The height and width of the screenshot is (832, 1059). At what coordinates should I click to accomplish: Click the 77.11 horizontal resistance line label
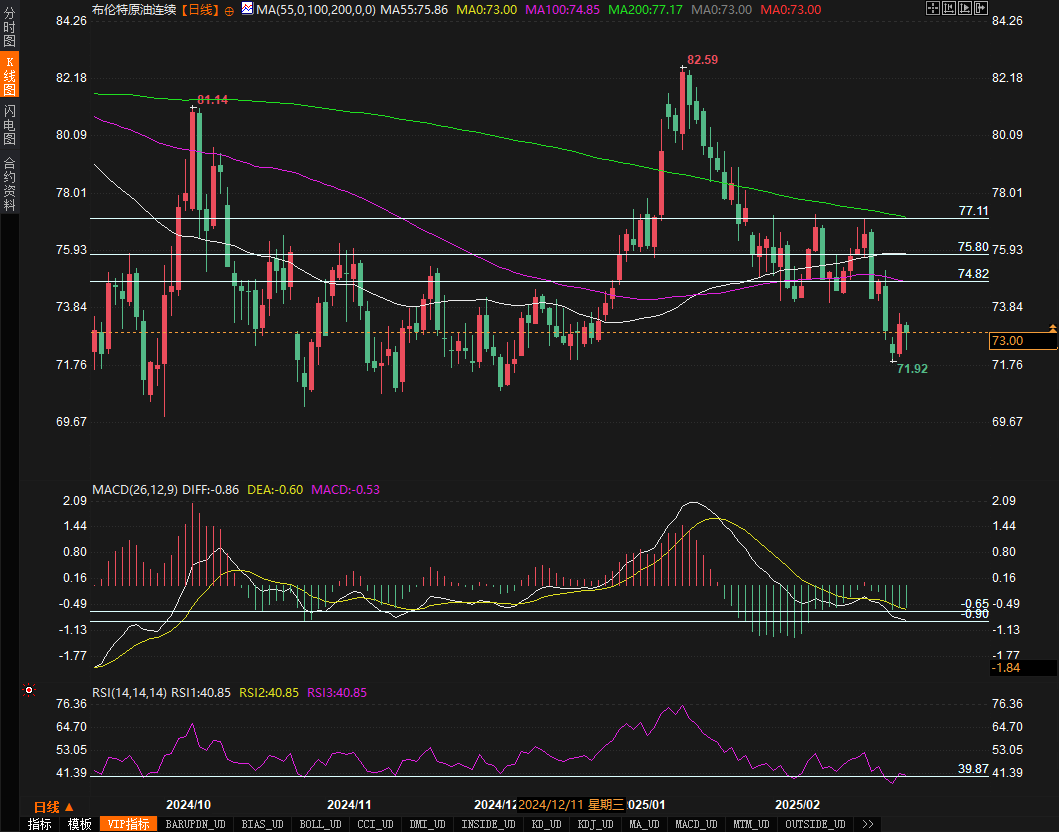point(972,211)
